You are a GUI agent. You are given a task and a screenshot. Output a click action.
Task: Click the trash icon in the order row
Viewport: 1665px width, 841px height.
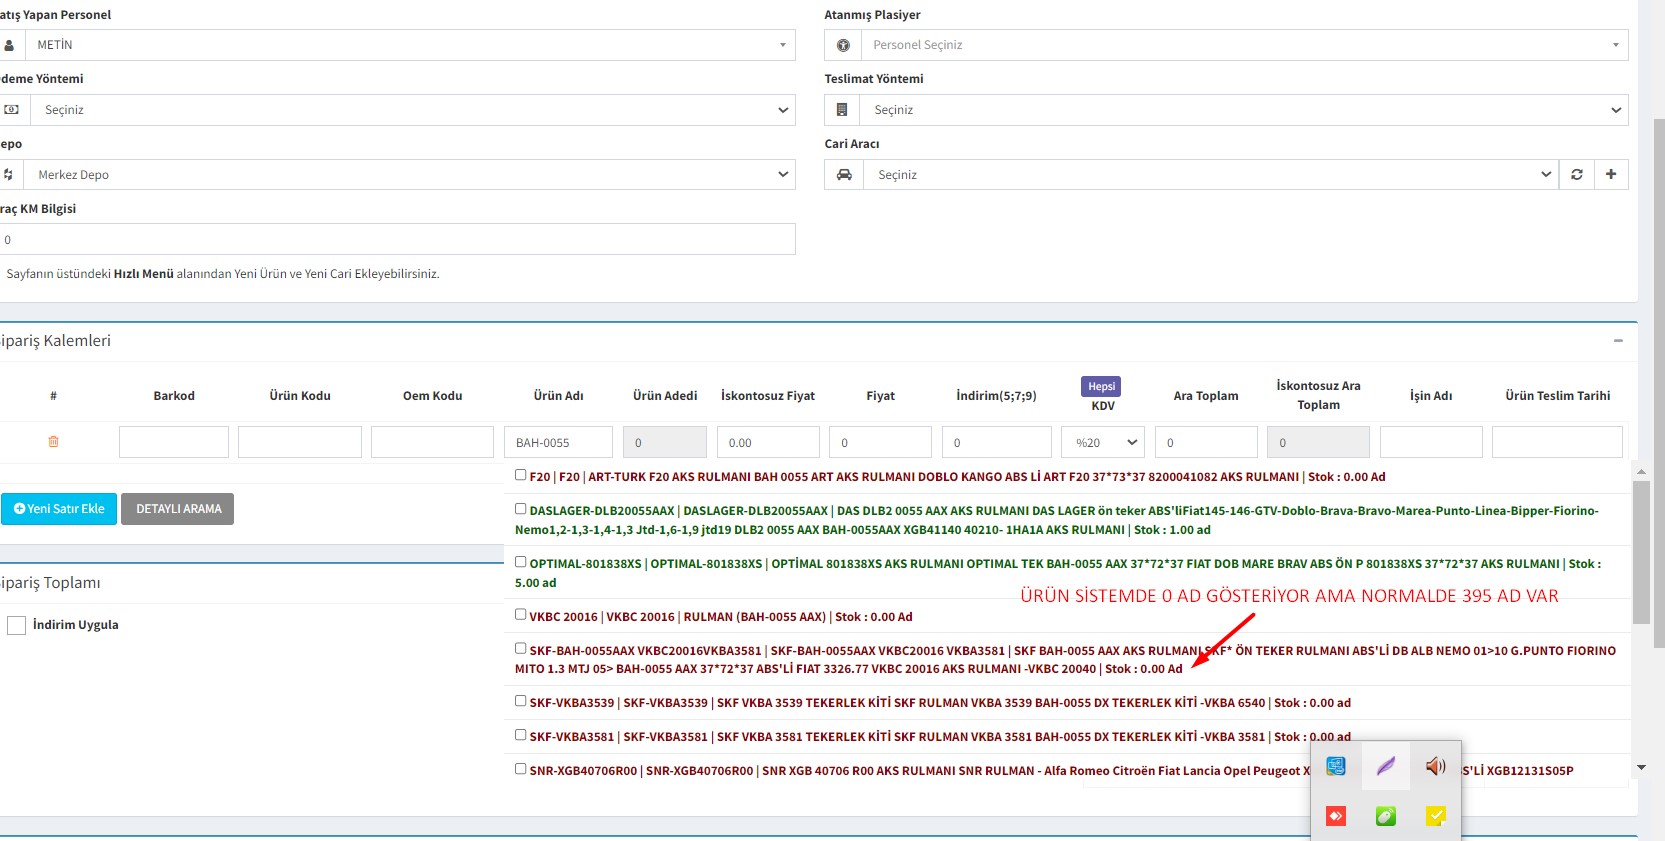coord(53,442)
